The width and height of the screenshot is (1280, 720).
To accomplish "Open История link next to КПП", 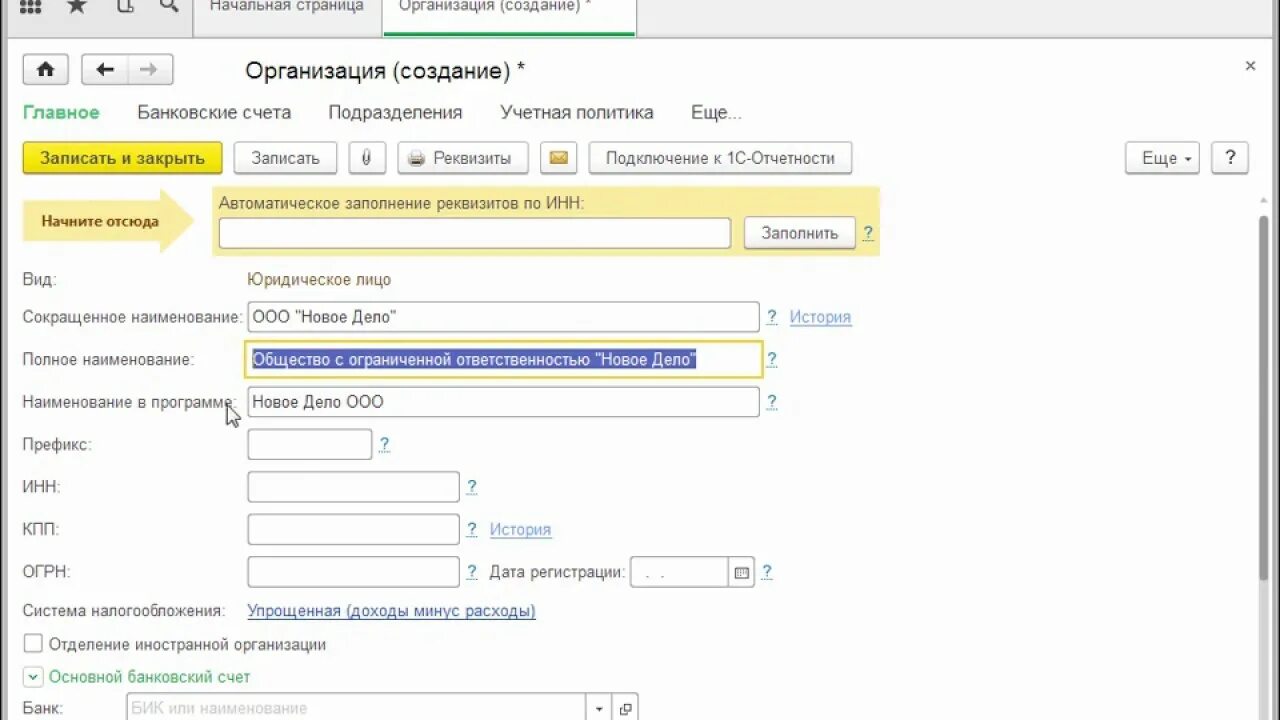I will [x=520, y=529].
